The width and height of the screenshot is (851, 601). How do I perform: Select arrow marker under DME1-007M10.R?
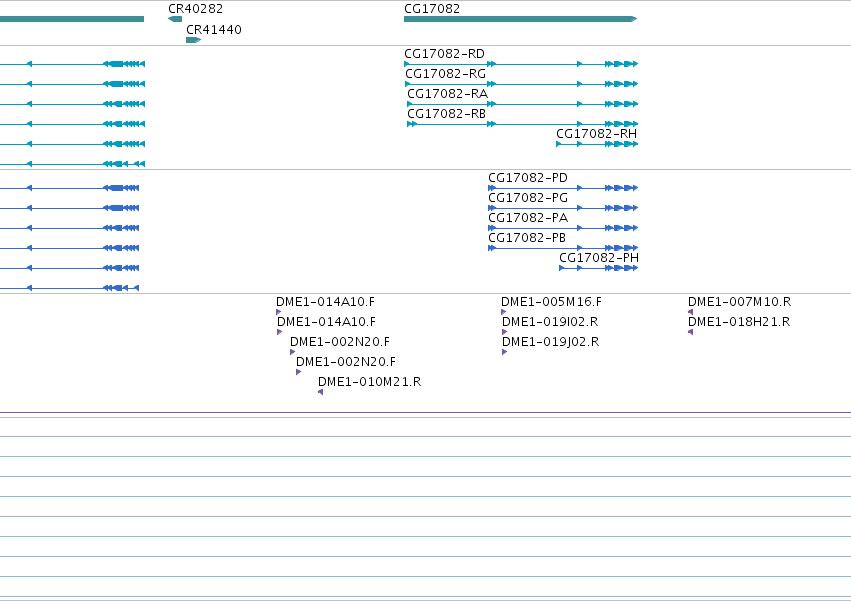(x=690, y=312)
